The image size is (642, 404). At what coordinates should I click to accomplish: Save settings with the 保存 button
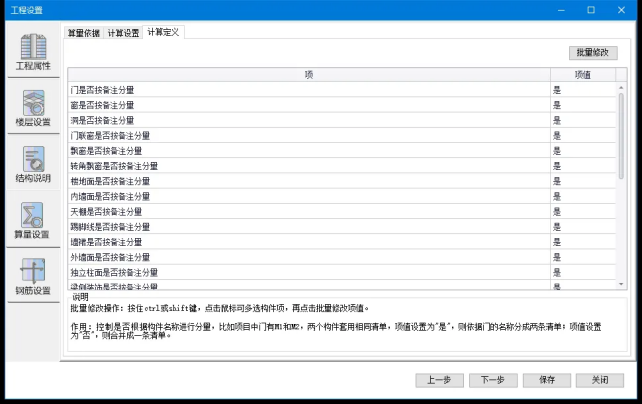coord(546,380)
